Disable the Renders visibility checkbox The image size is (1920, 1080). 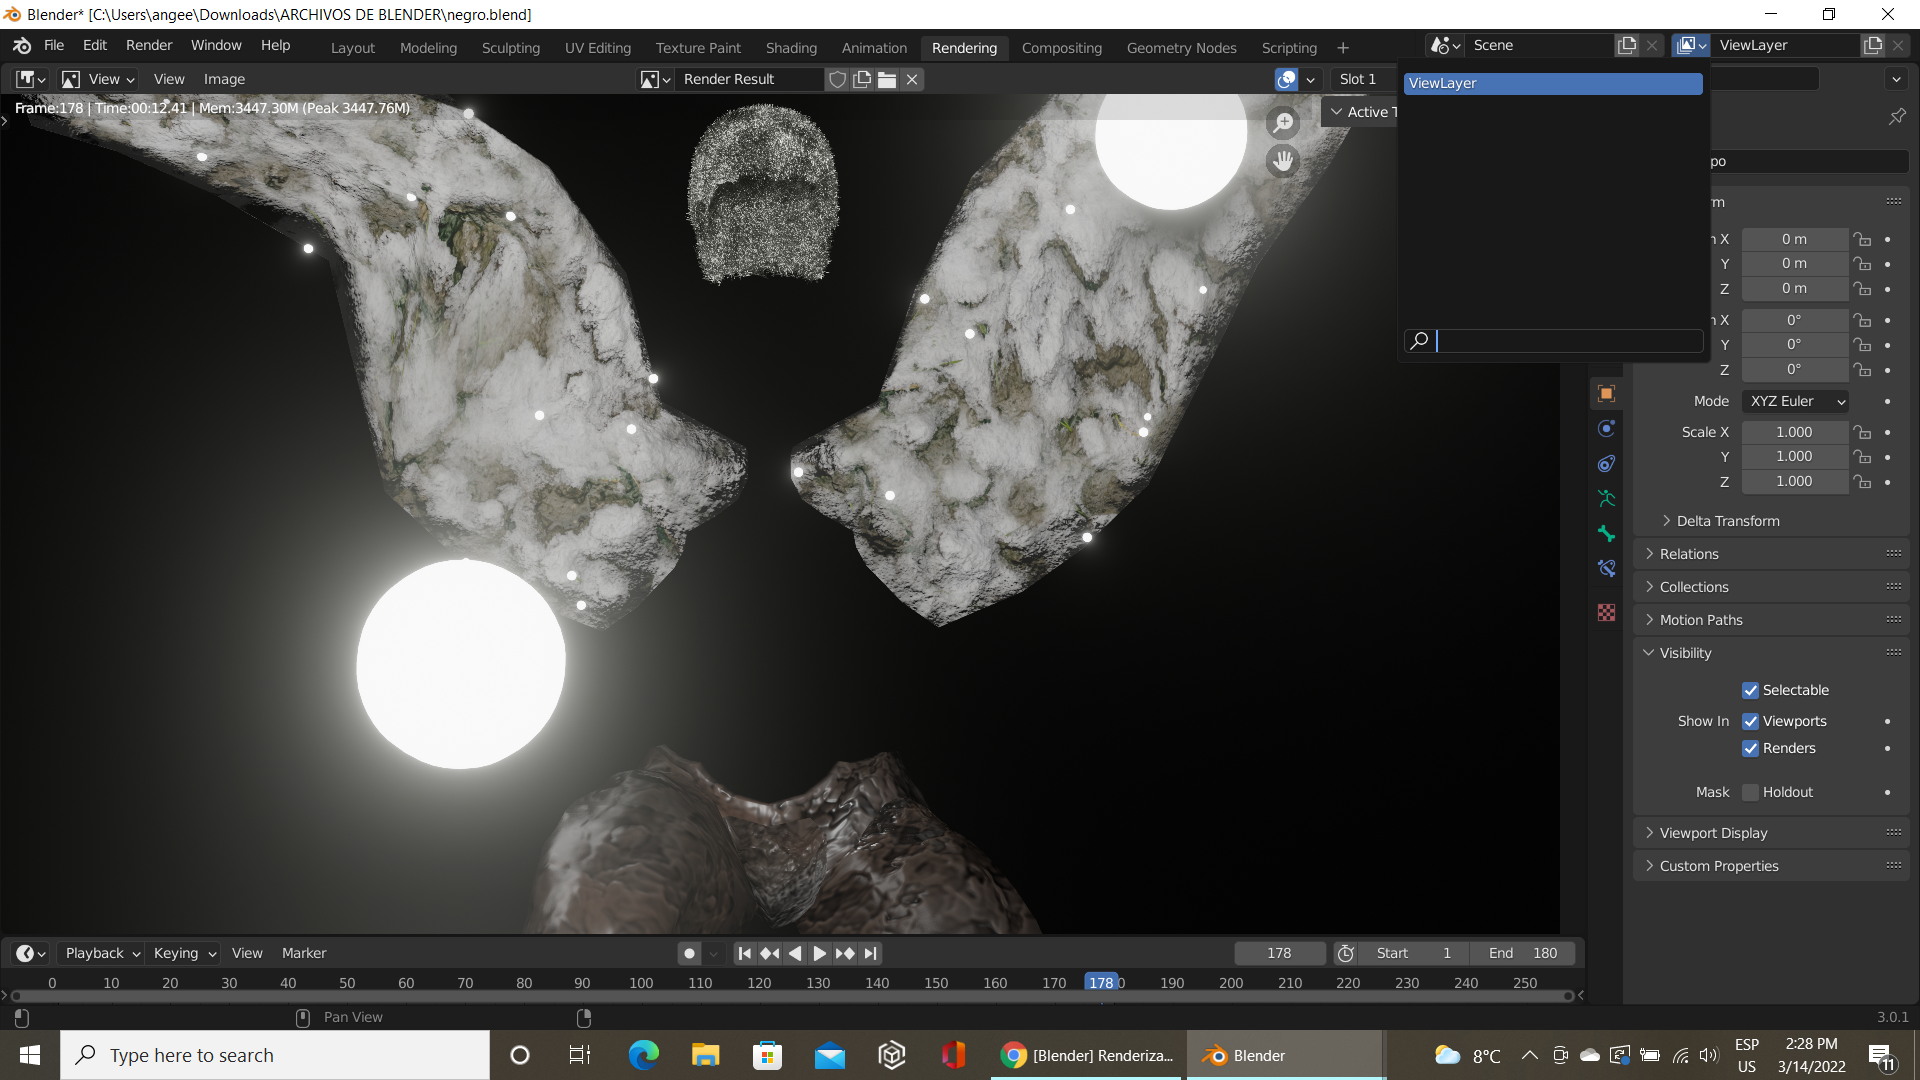pyautogui.click(x=1750, y=748)
